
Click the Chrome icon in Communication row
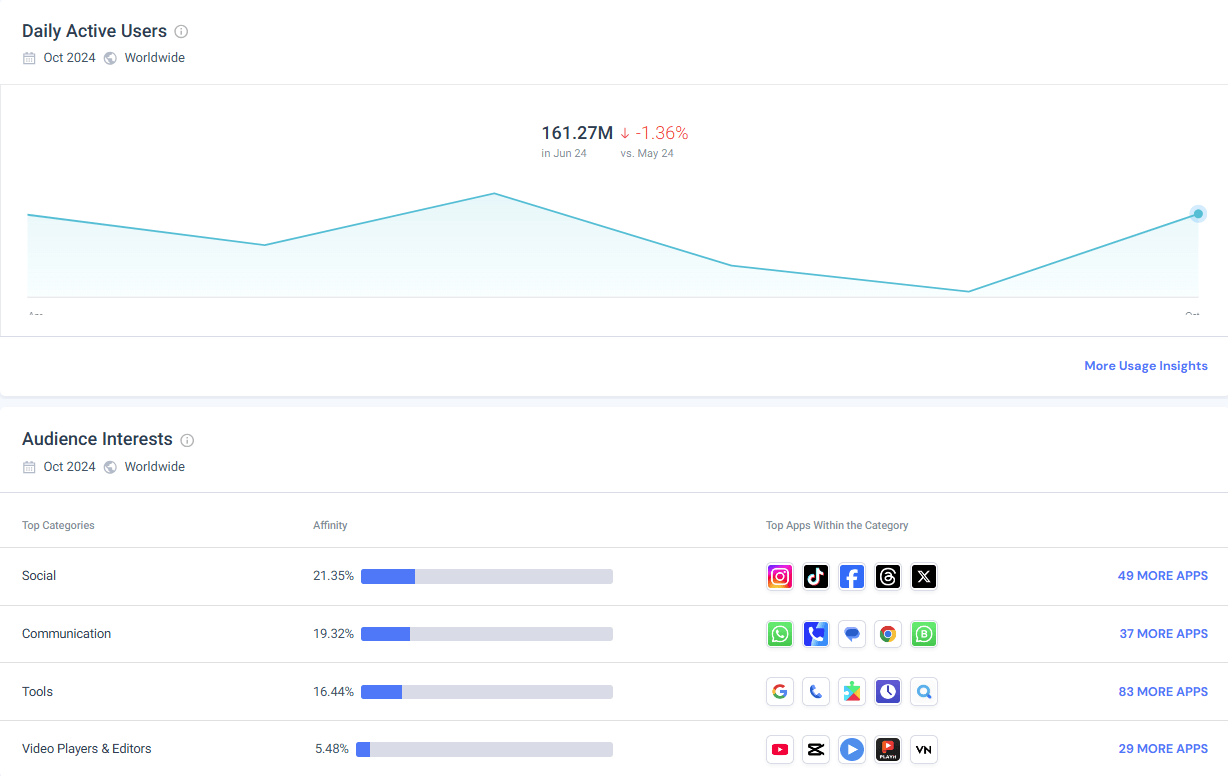(x=888, y=634)
